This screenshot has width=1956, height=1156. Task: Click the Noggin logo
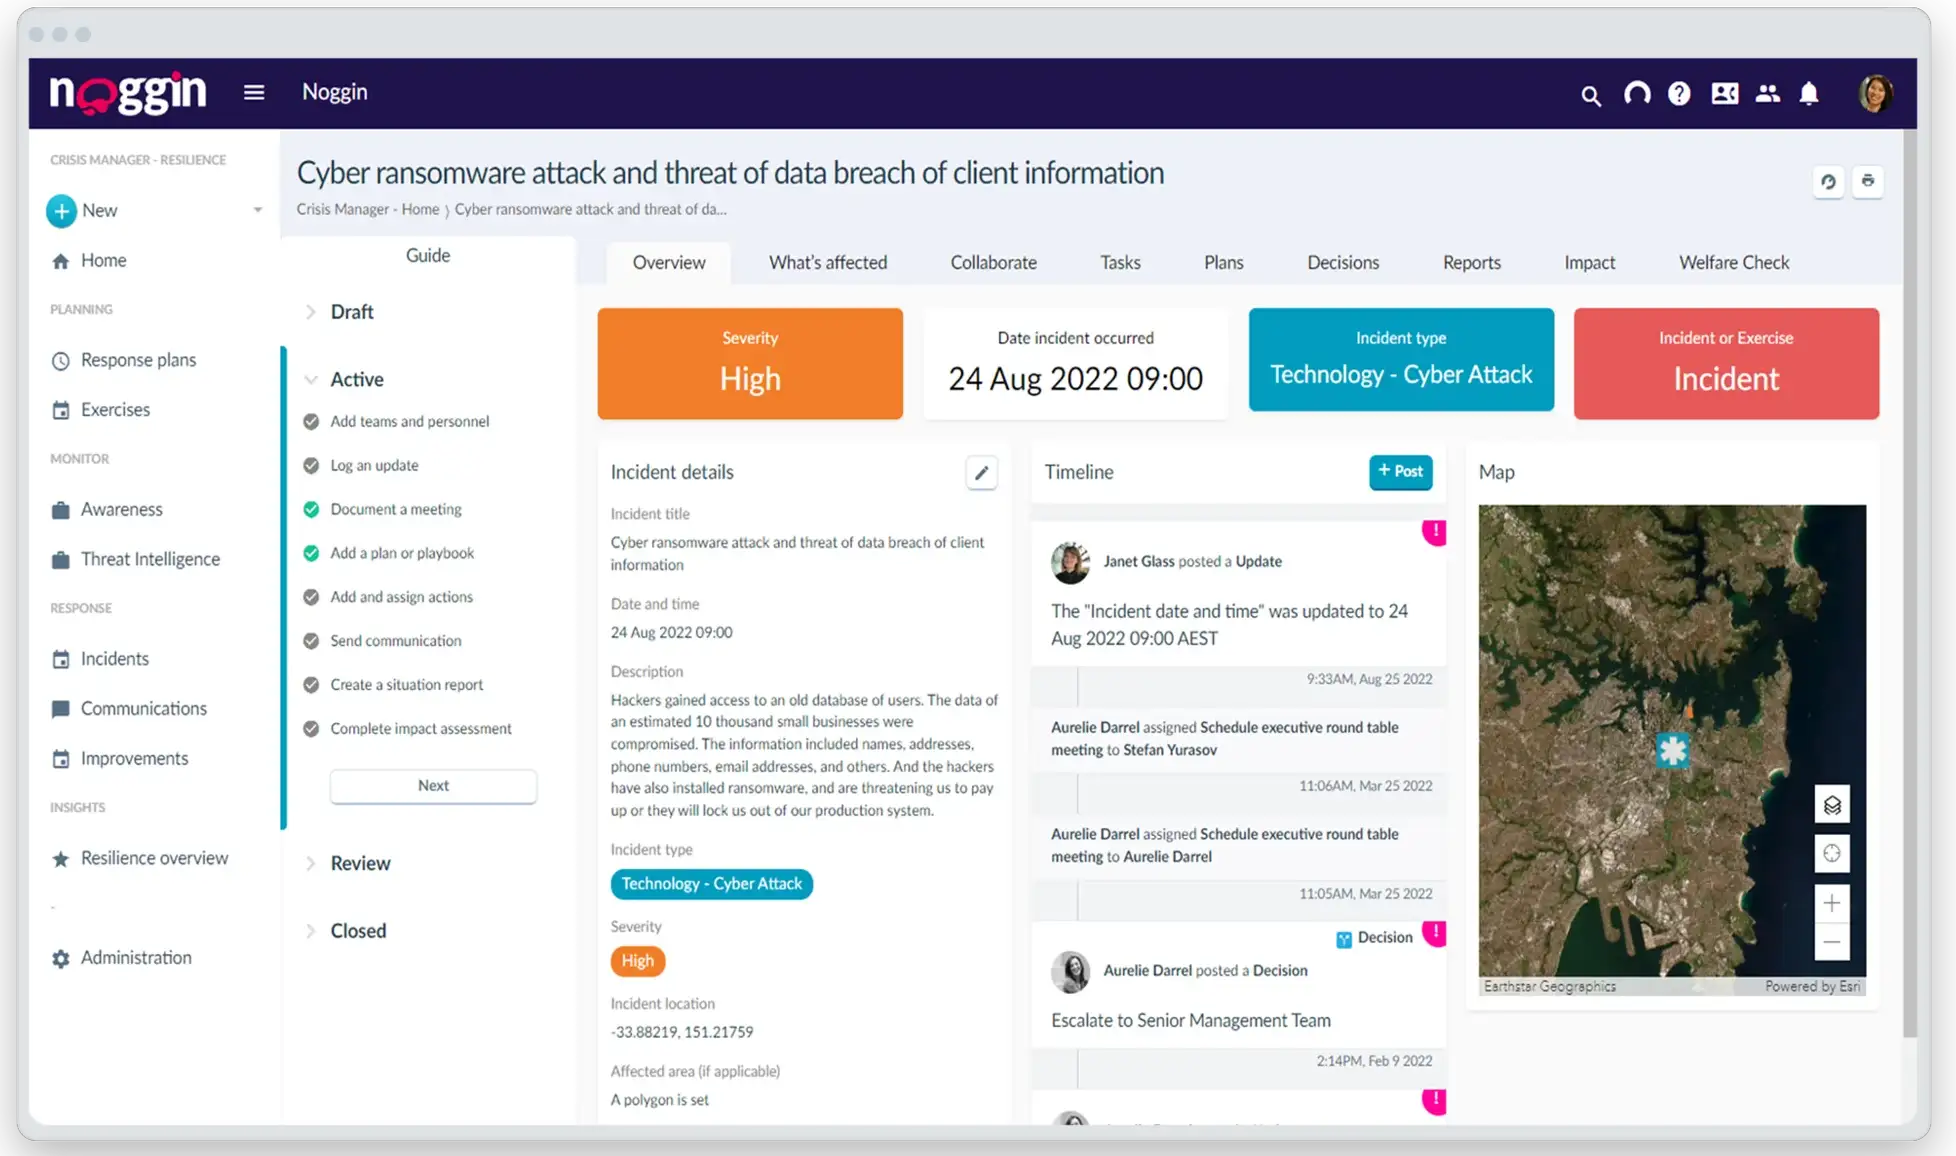128,93
